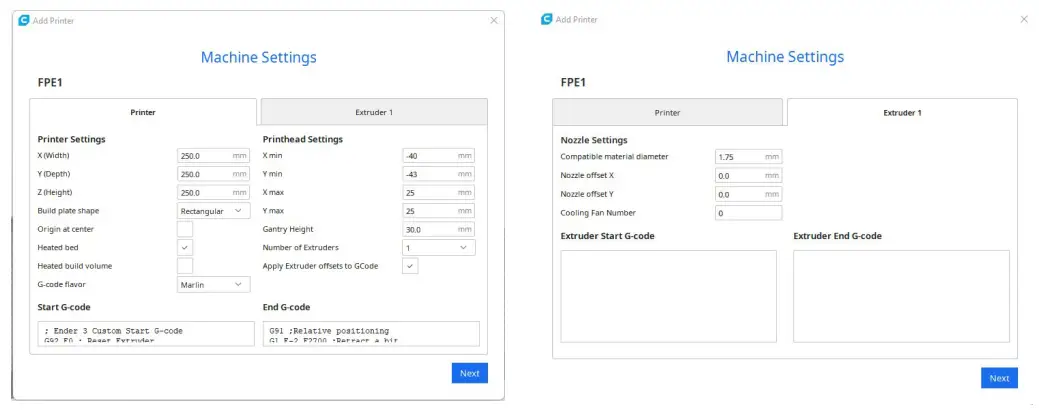Click the Cura logo beside the Printer Settings dialog title
Screen dimensions: 1039x410
tap(24, 20)
